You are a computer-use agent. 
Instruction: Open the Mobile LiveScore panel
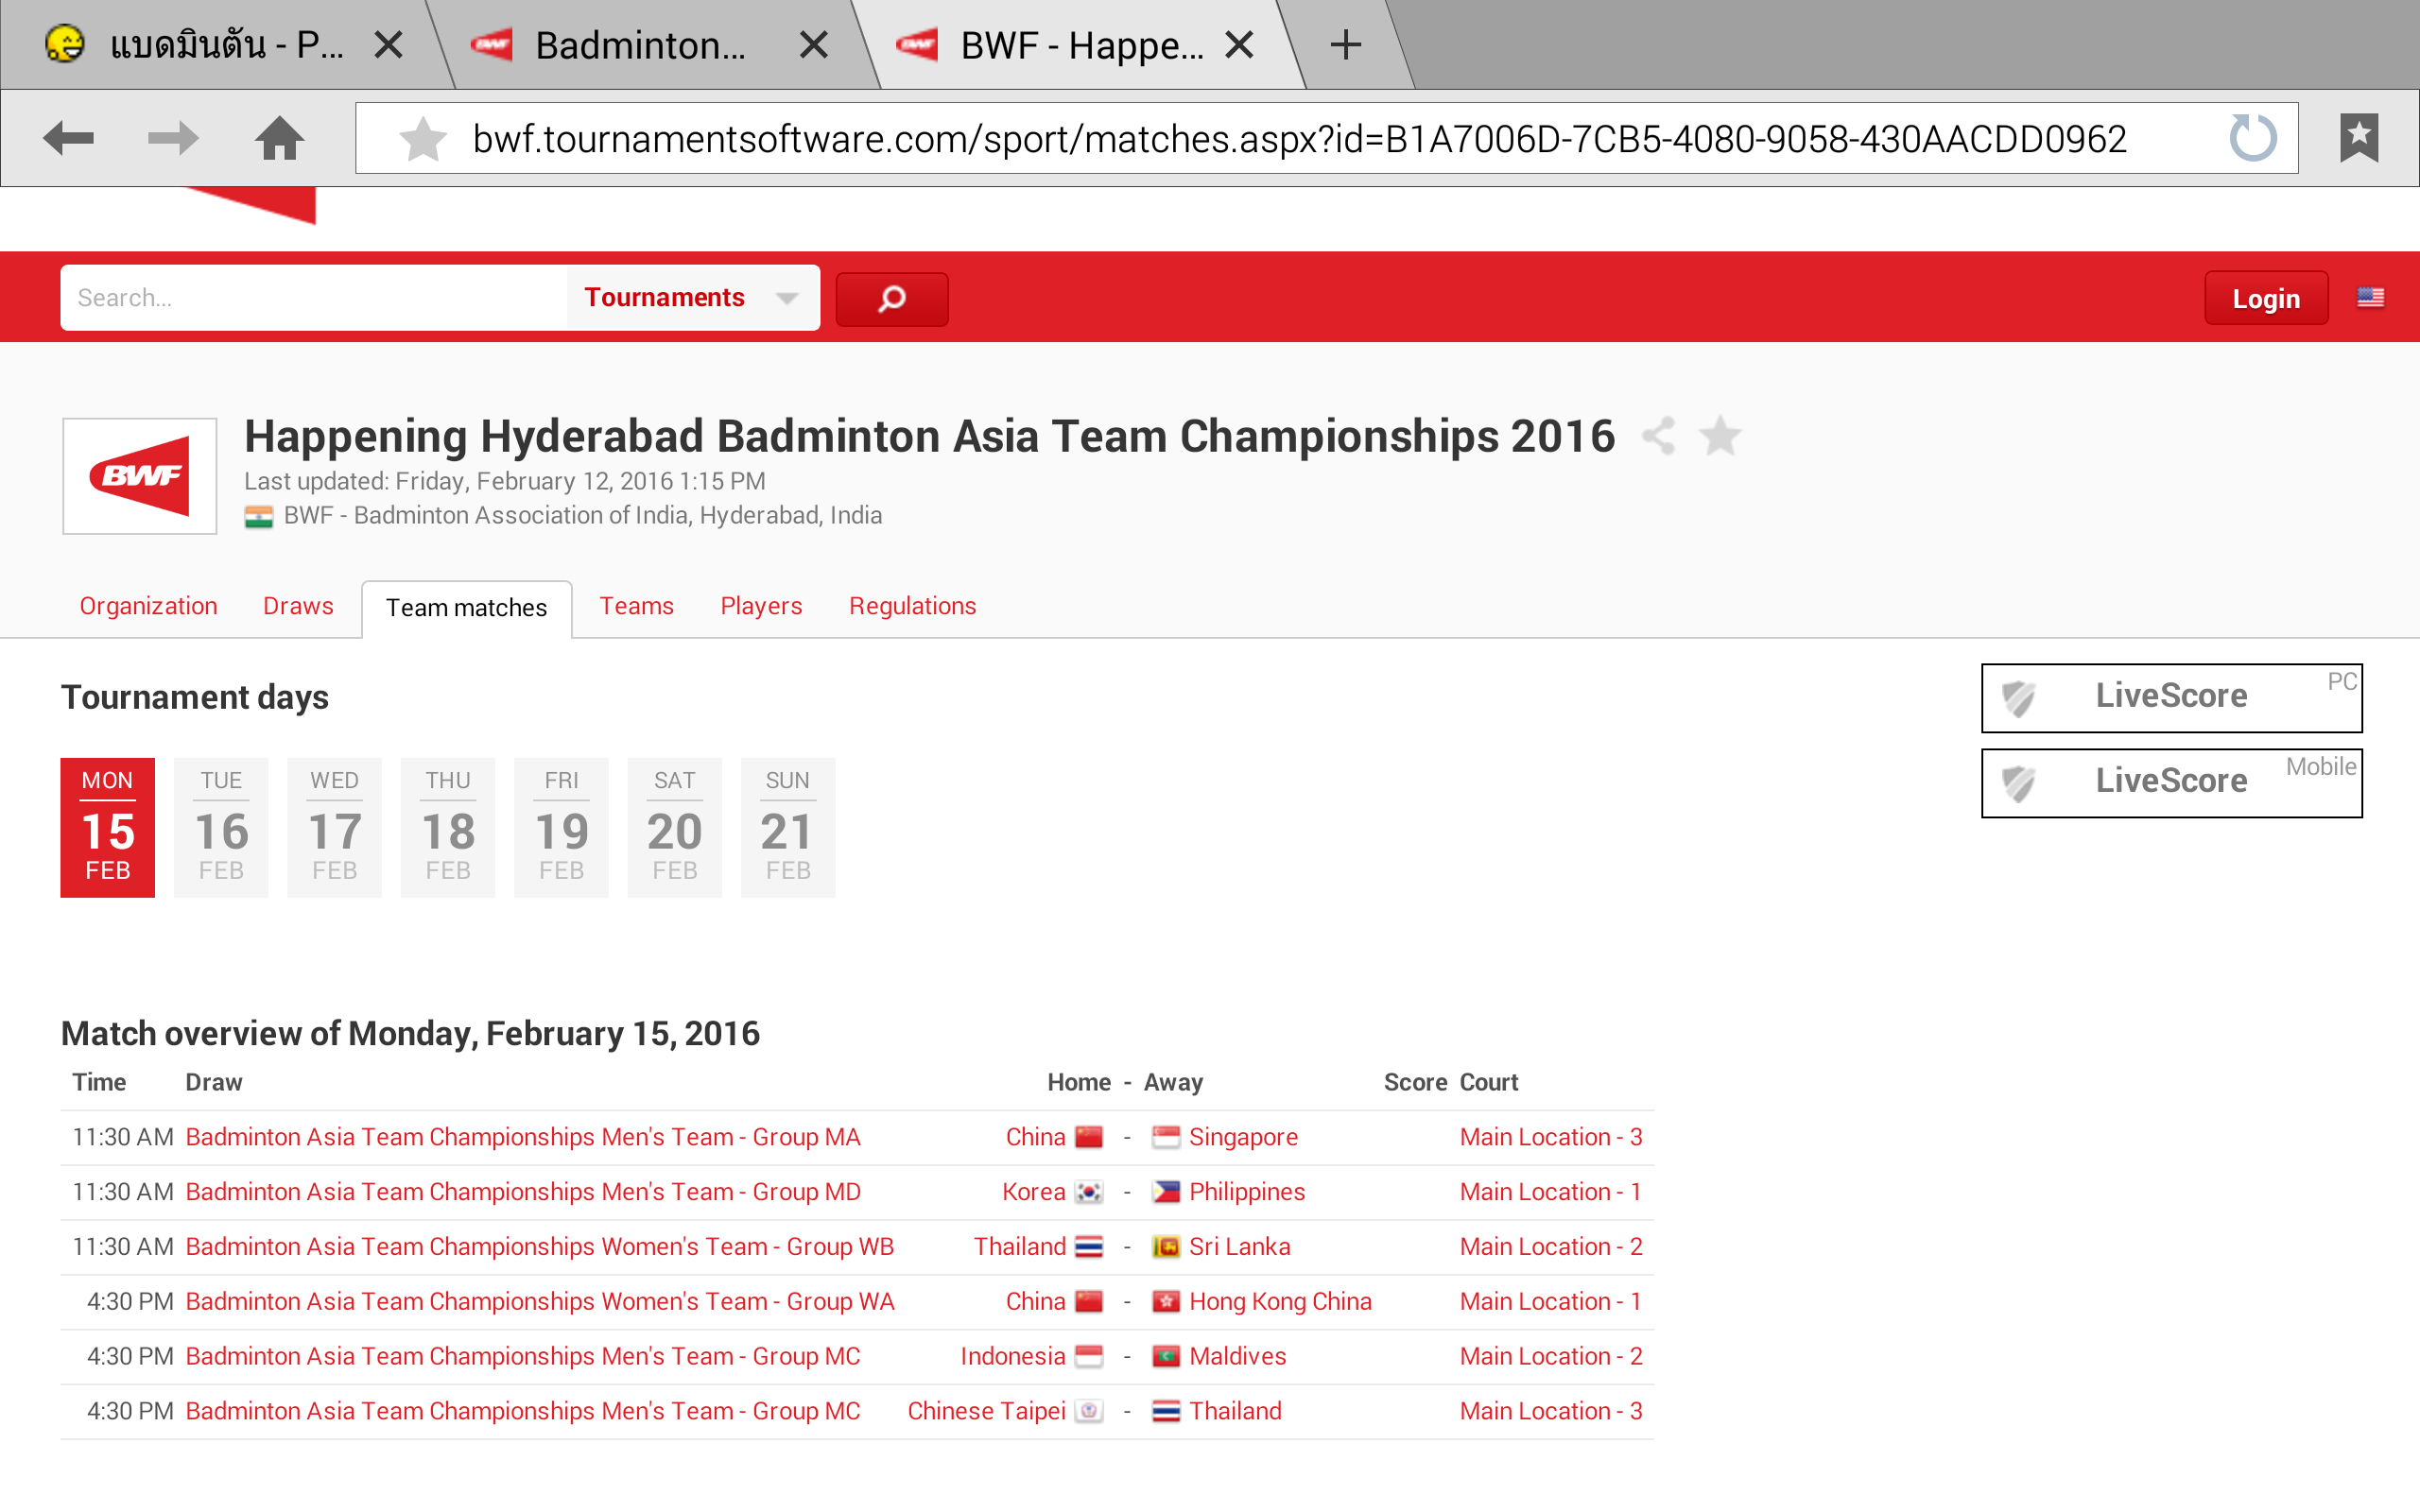2171,782
